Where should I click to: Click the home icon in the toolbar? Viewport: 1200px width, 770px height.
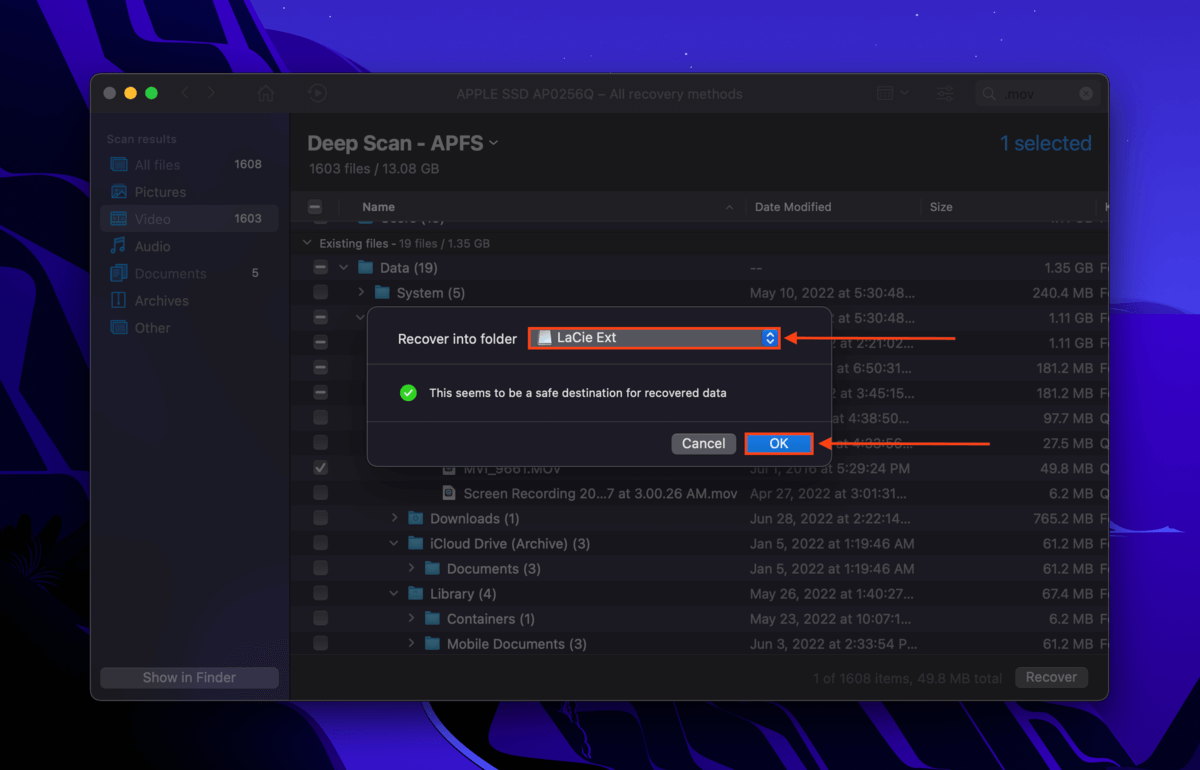(x=266, y=94)
